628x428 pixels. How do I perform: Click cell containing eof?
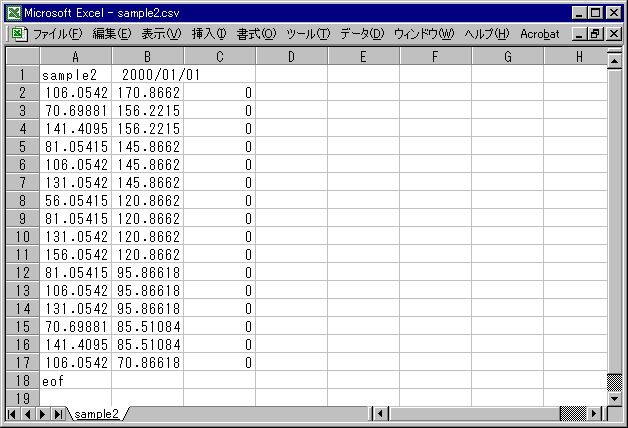coord(75,381)
